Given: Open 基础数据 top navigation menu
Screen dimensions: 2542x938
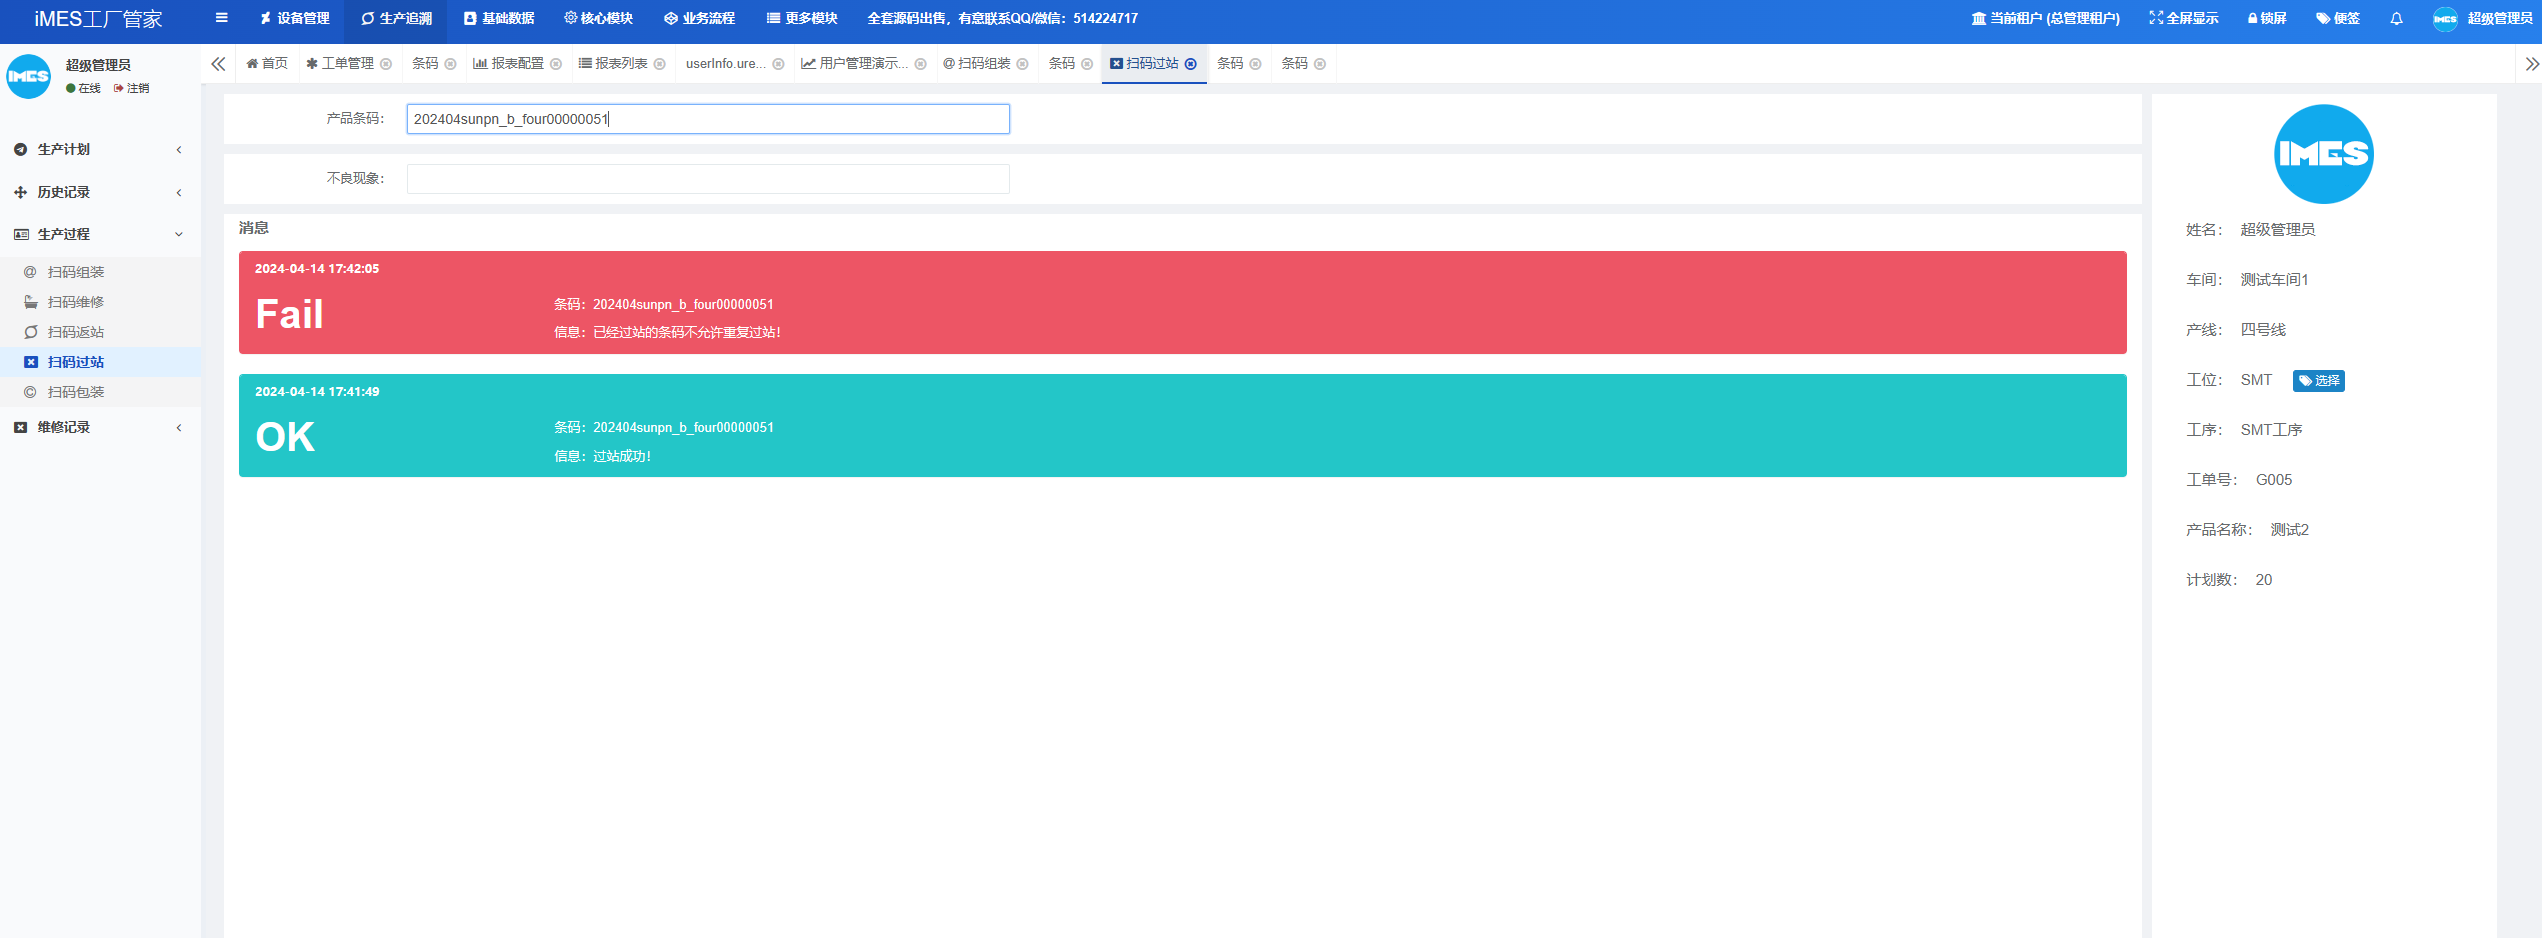Looking at the screenshot, I should pos(499,18).
